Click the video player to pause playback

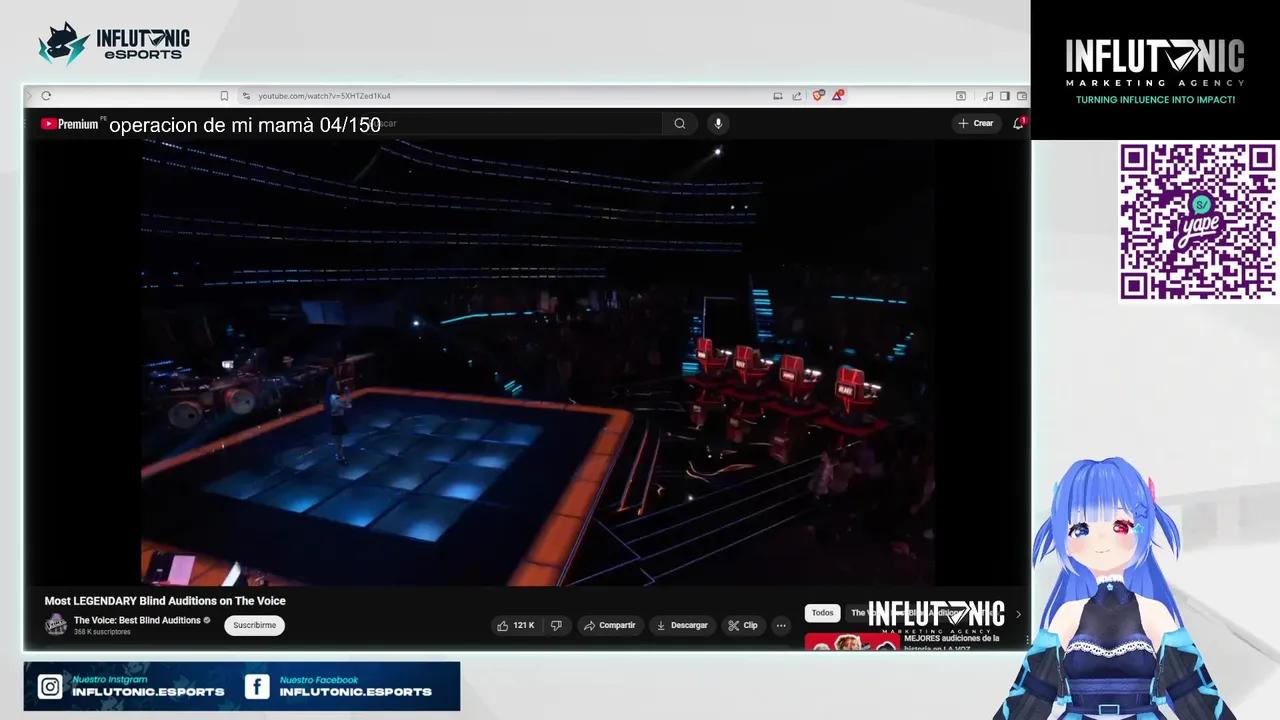(x=538, y=362)
